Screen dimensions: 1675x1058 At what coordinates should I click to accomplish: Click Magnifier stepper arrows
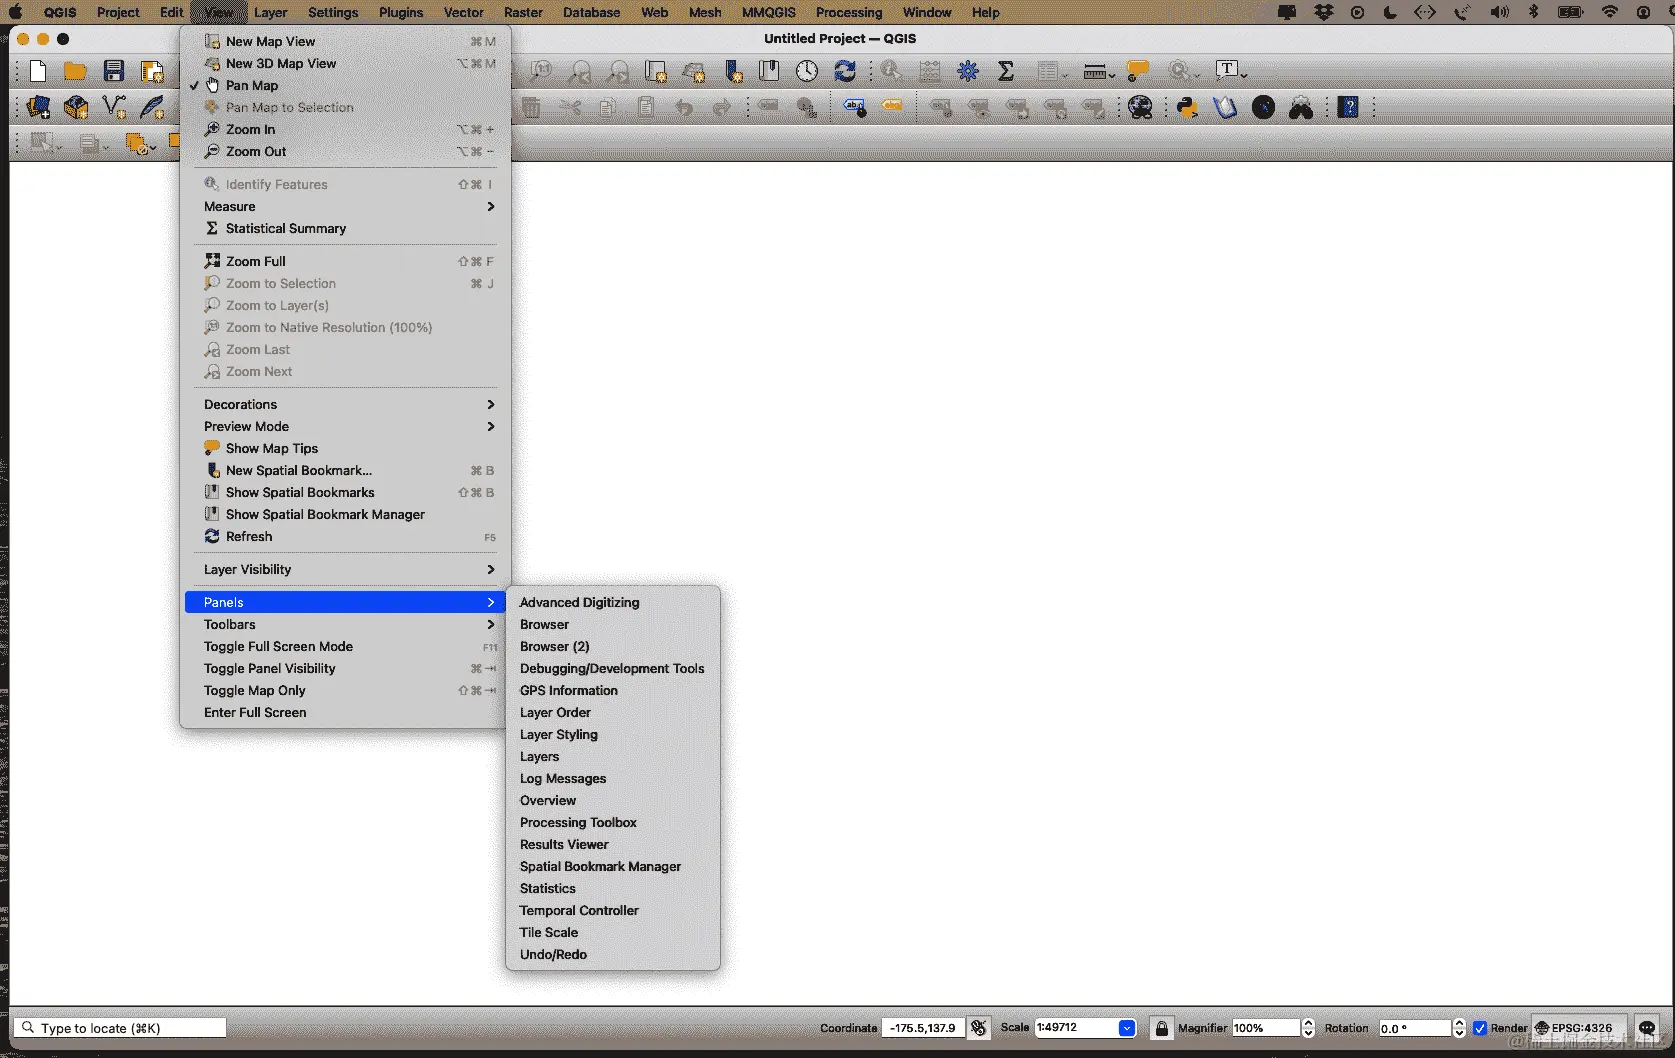pyautogui.click(x=1308, y=1028)
